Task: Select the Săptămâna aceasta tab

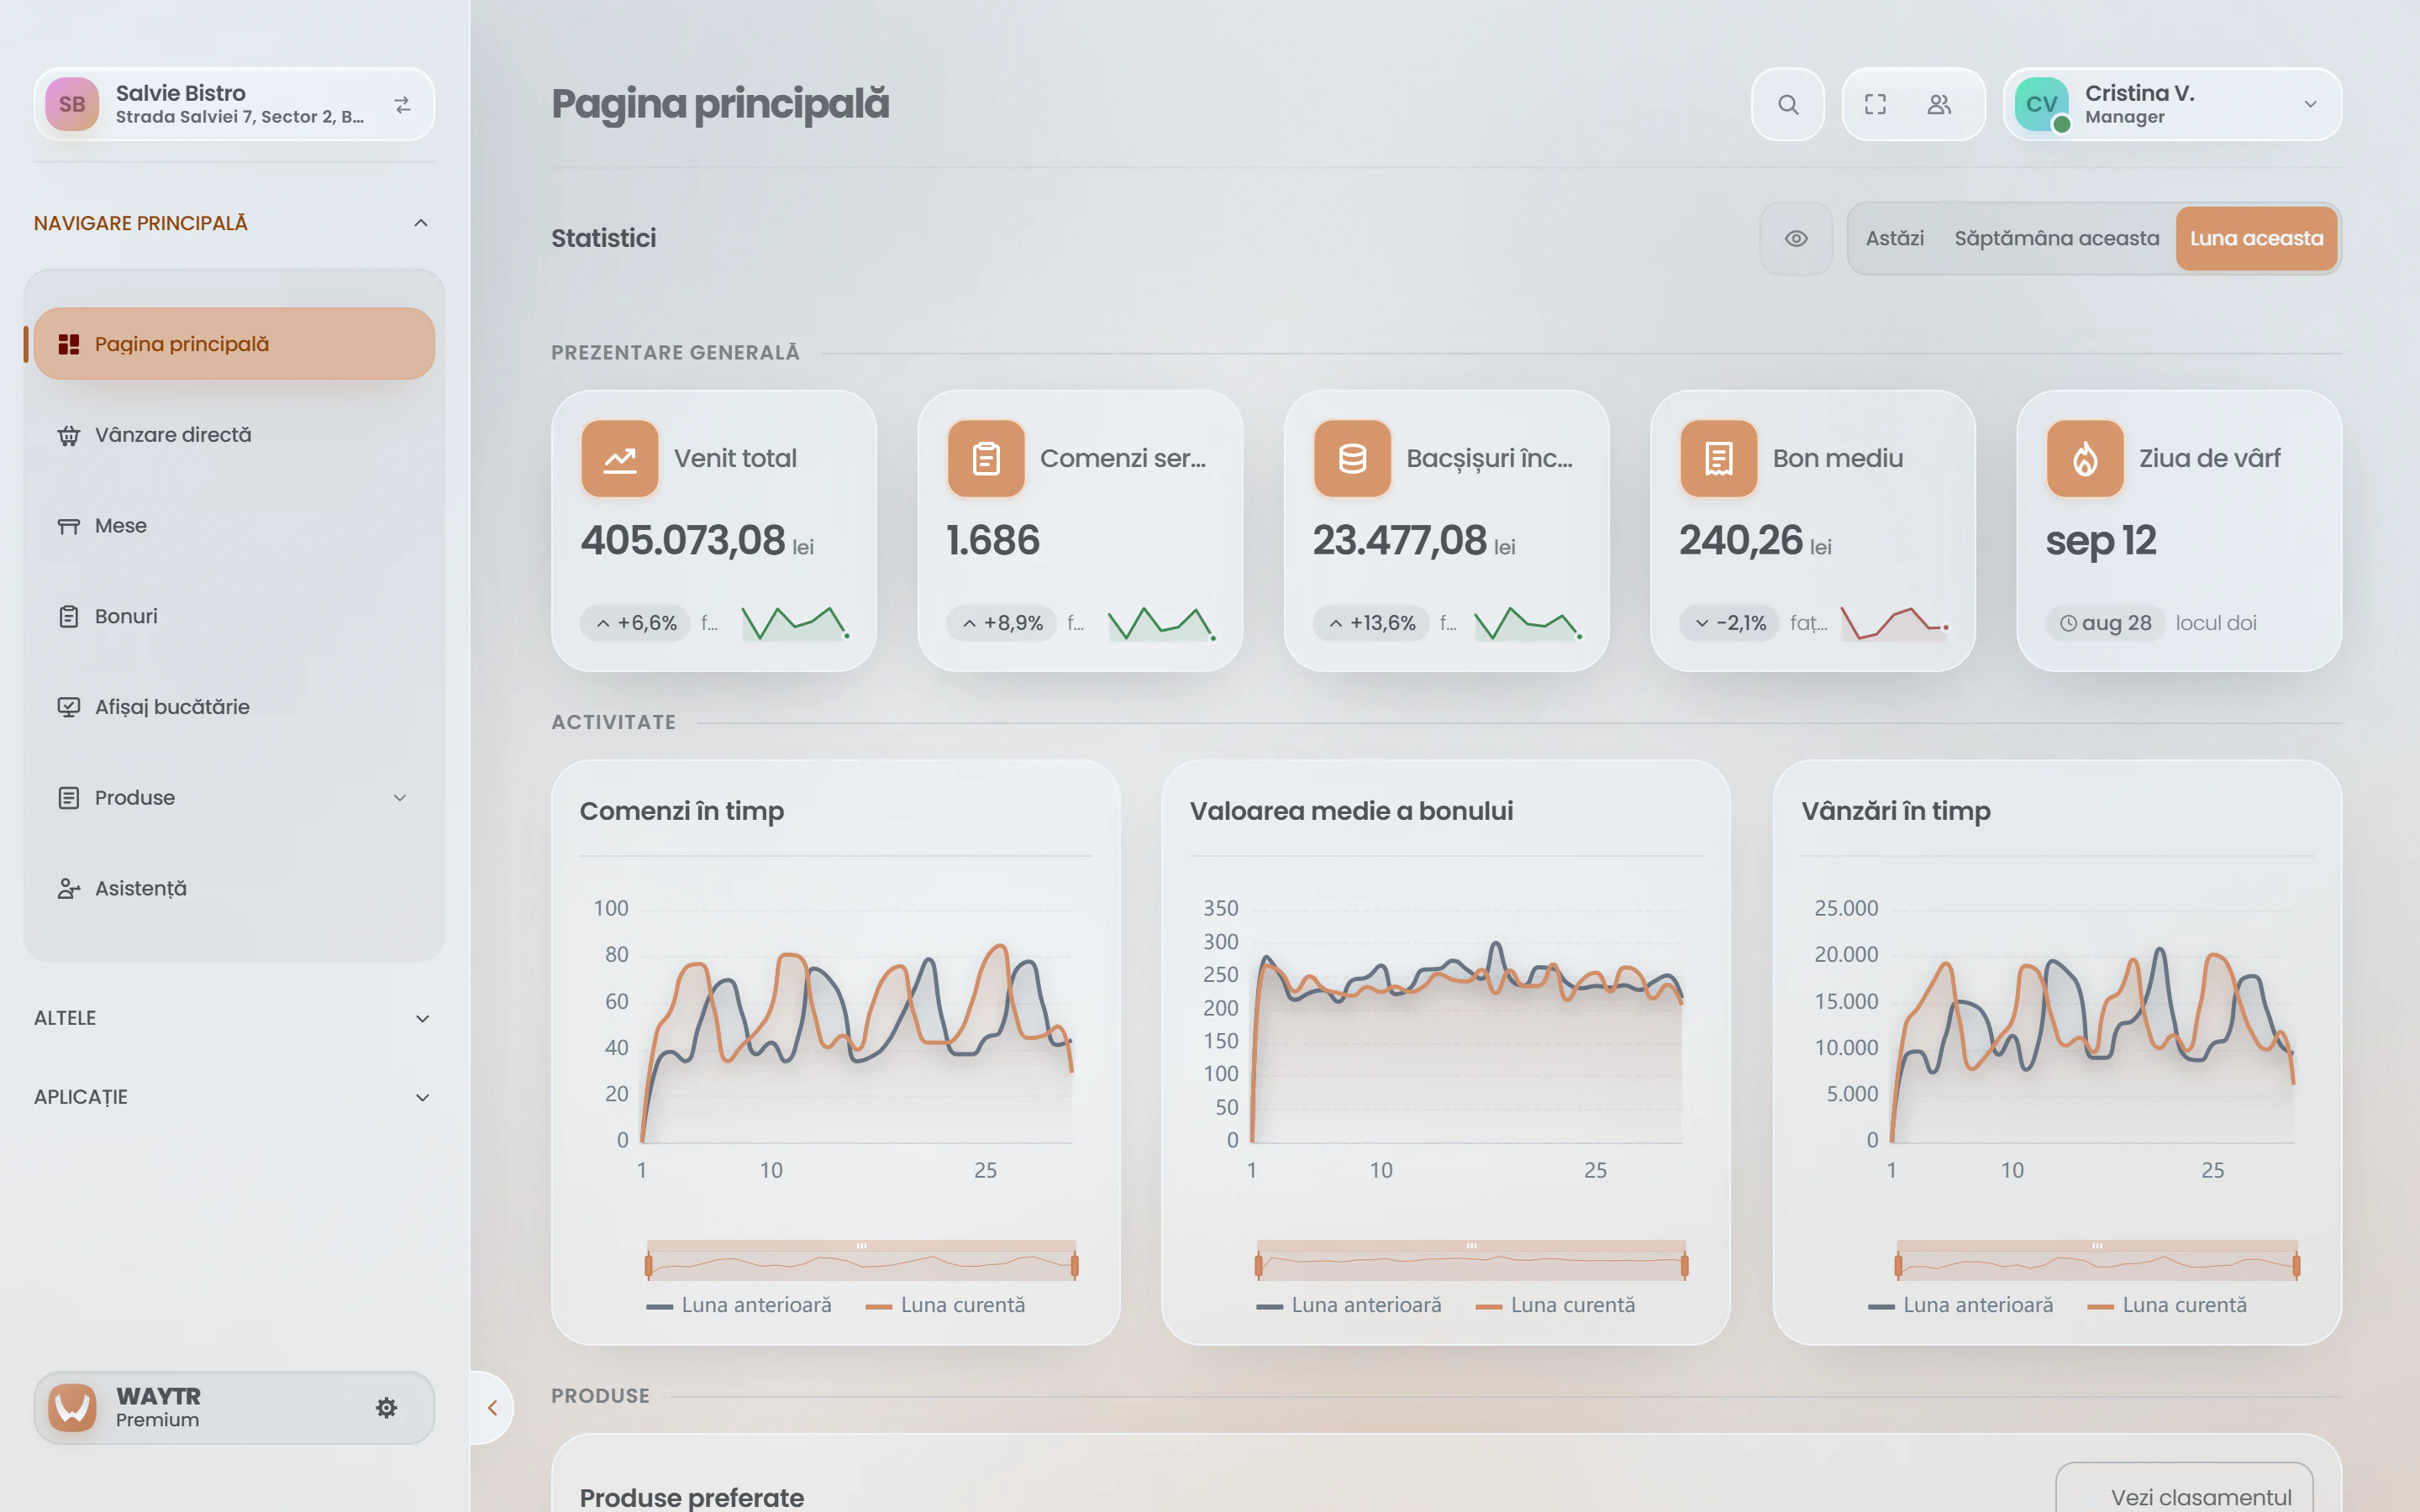Action: [x=2056, y=238]
